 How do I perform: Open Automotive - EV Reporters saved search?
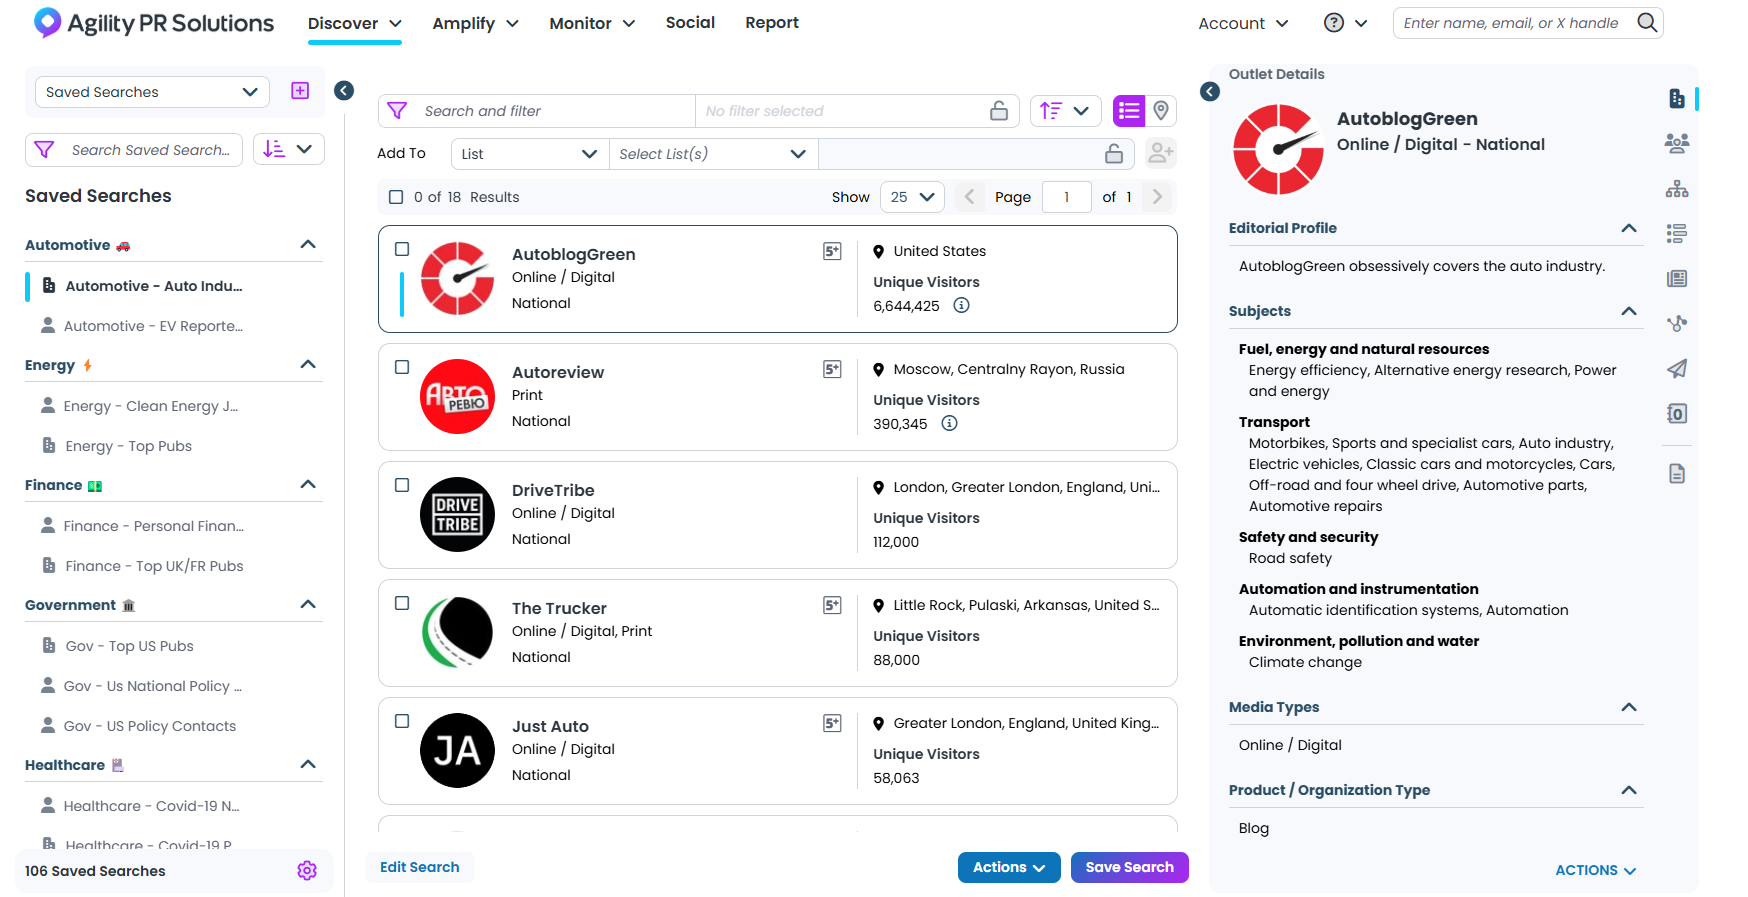[153, 326]
